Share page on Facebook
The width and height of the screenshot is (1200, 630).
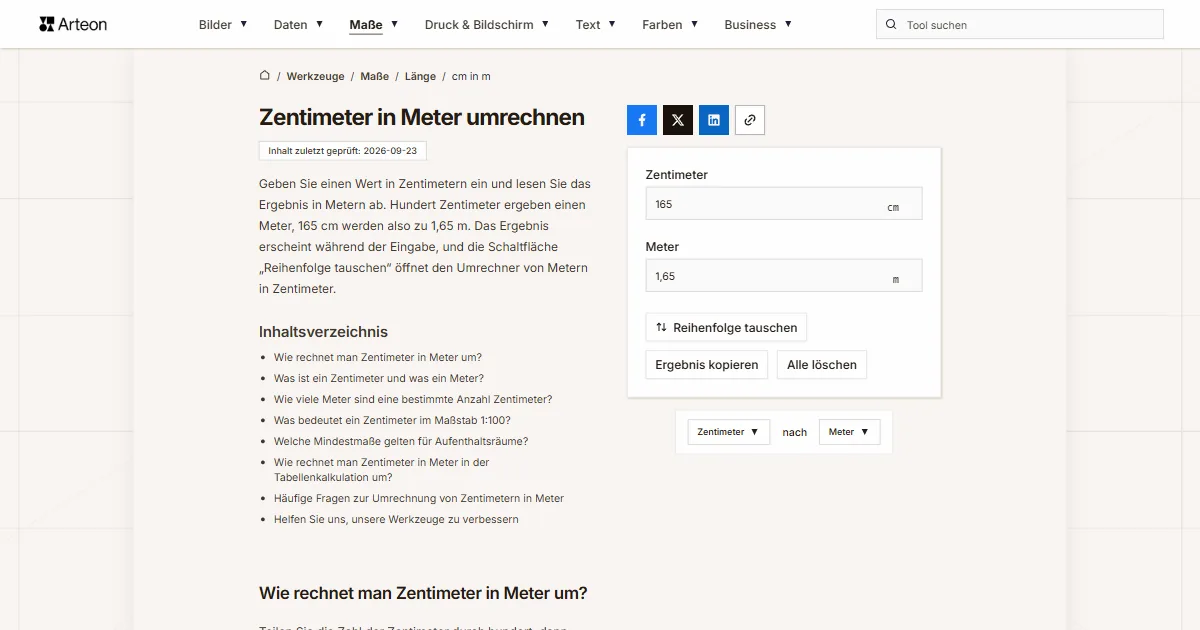coord(642,120)
